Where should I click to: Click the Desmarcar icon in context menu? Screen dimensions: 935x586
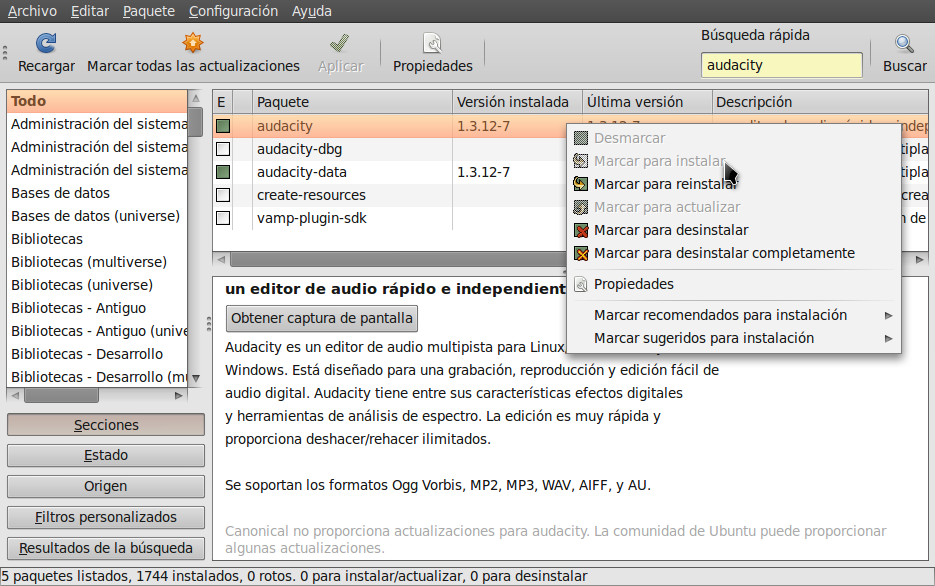581,138
